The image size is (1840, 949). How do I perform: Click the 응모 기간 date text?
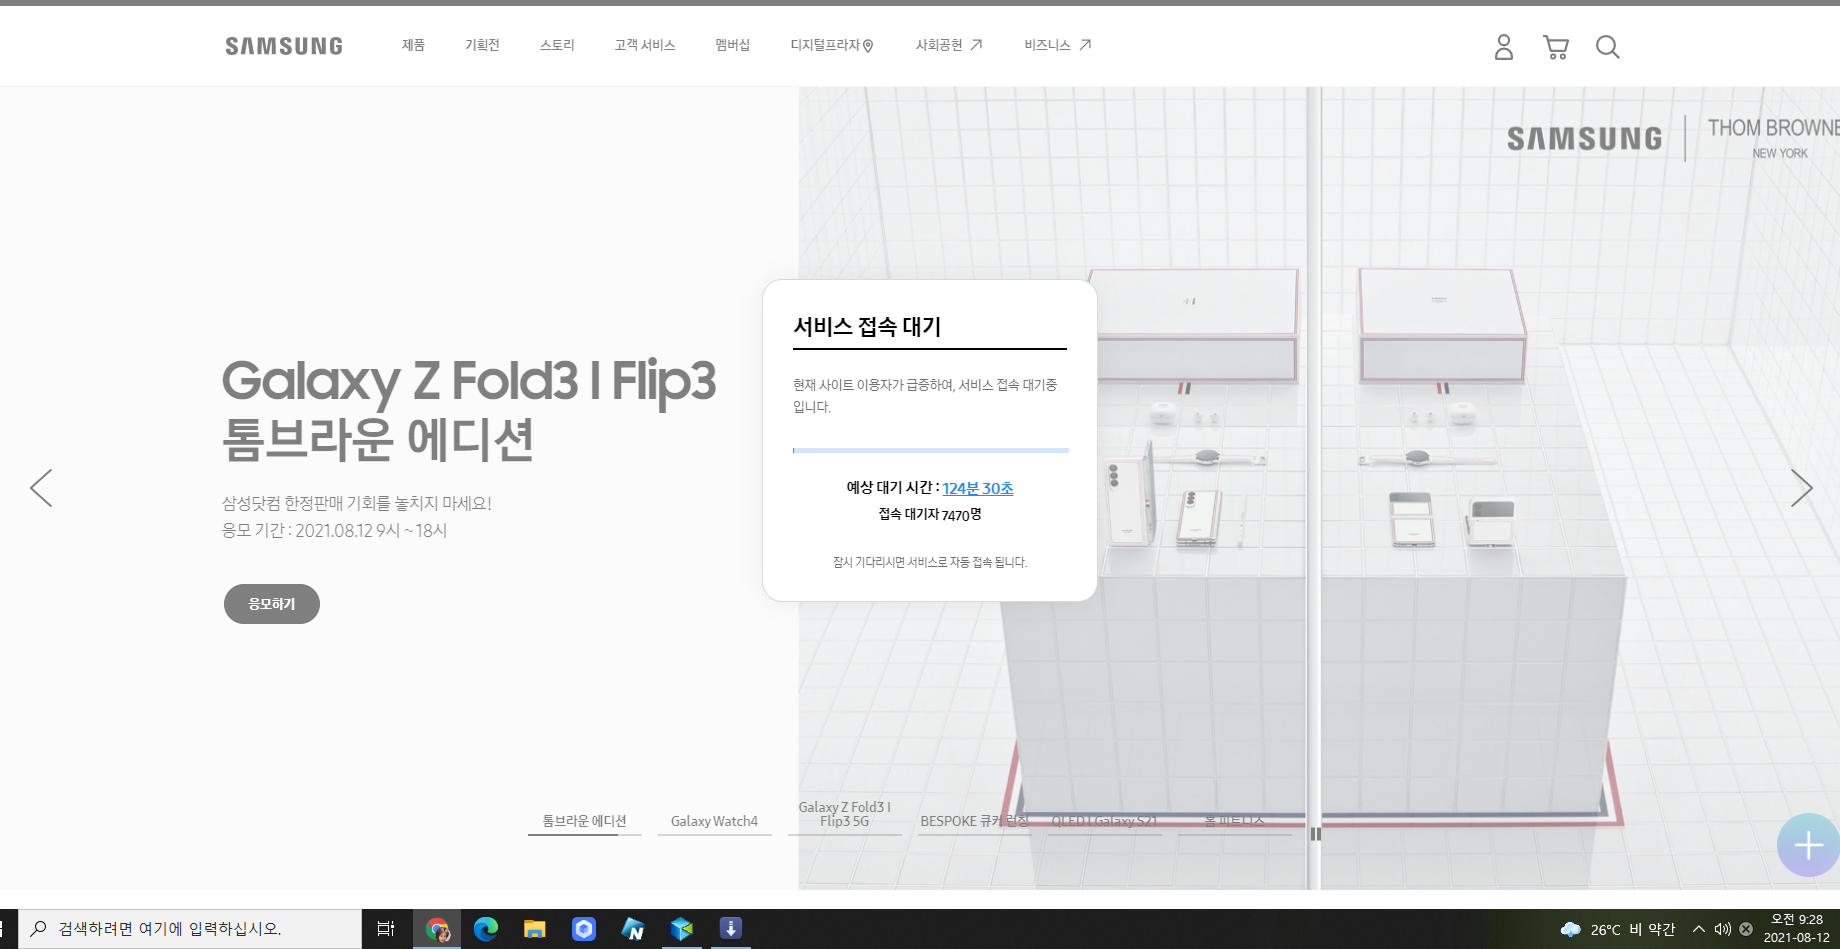click(334, 531)
